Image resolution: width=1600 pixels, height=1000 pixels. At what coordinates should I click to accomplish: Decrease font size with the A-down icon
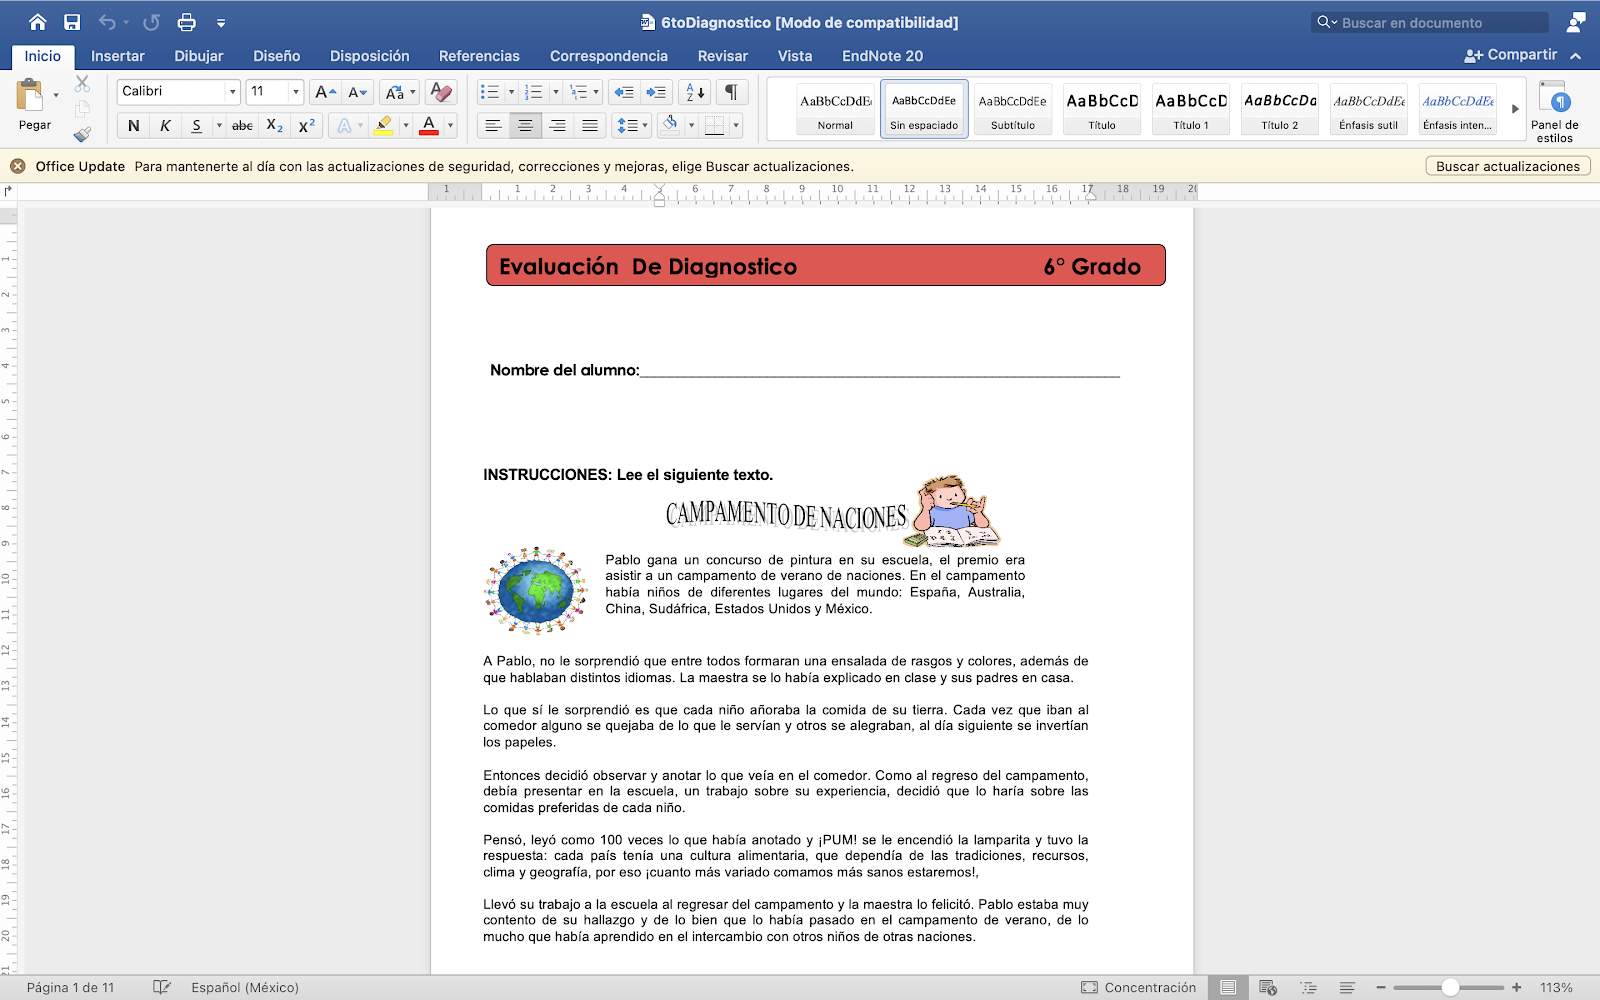coord(357,92)
